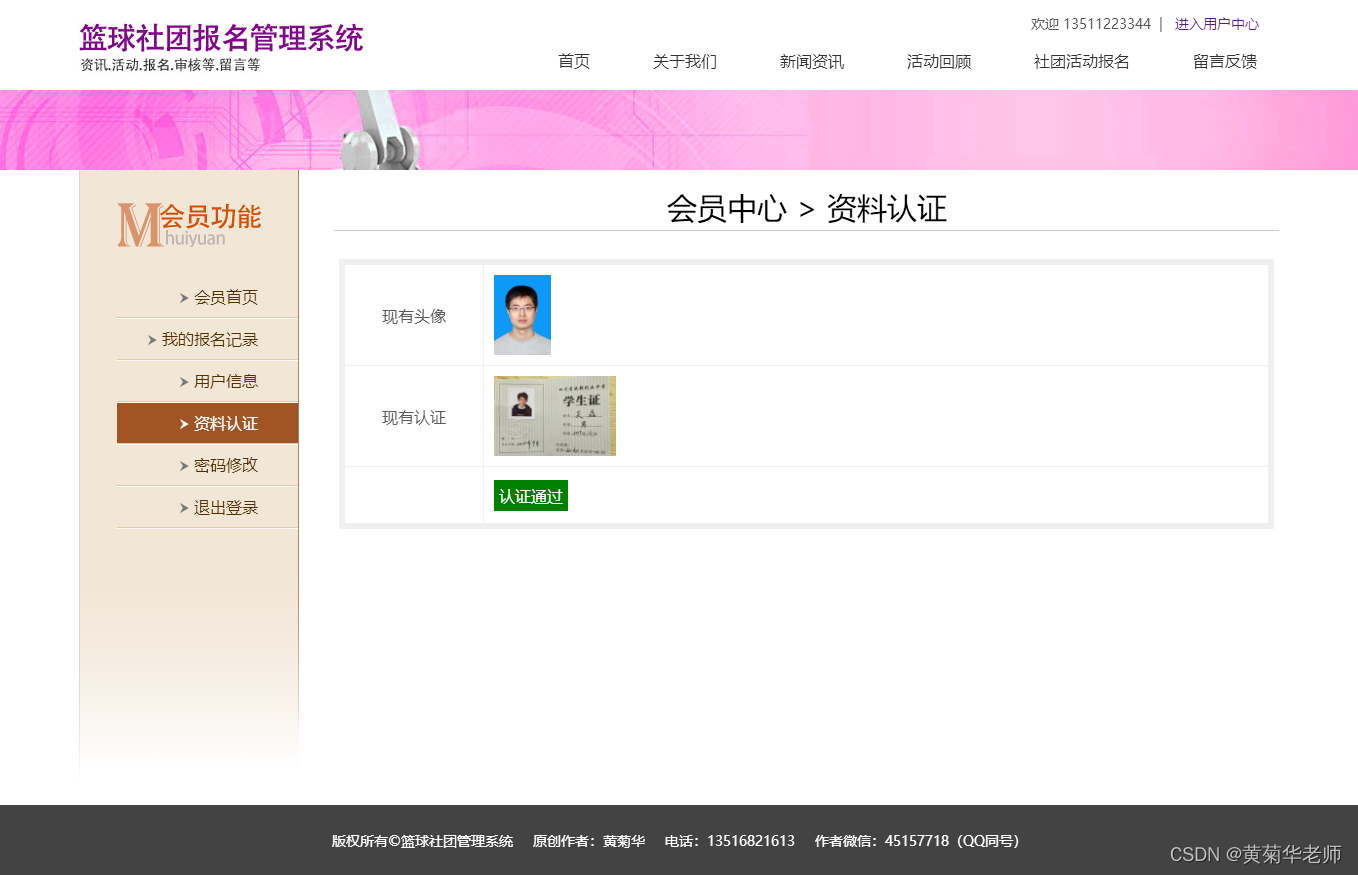Click the 进入用户中心 link
Viewport: 1358px width, 875px height.
coord(1217,24)
